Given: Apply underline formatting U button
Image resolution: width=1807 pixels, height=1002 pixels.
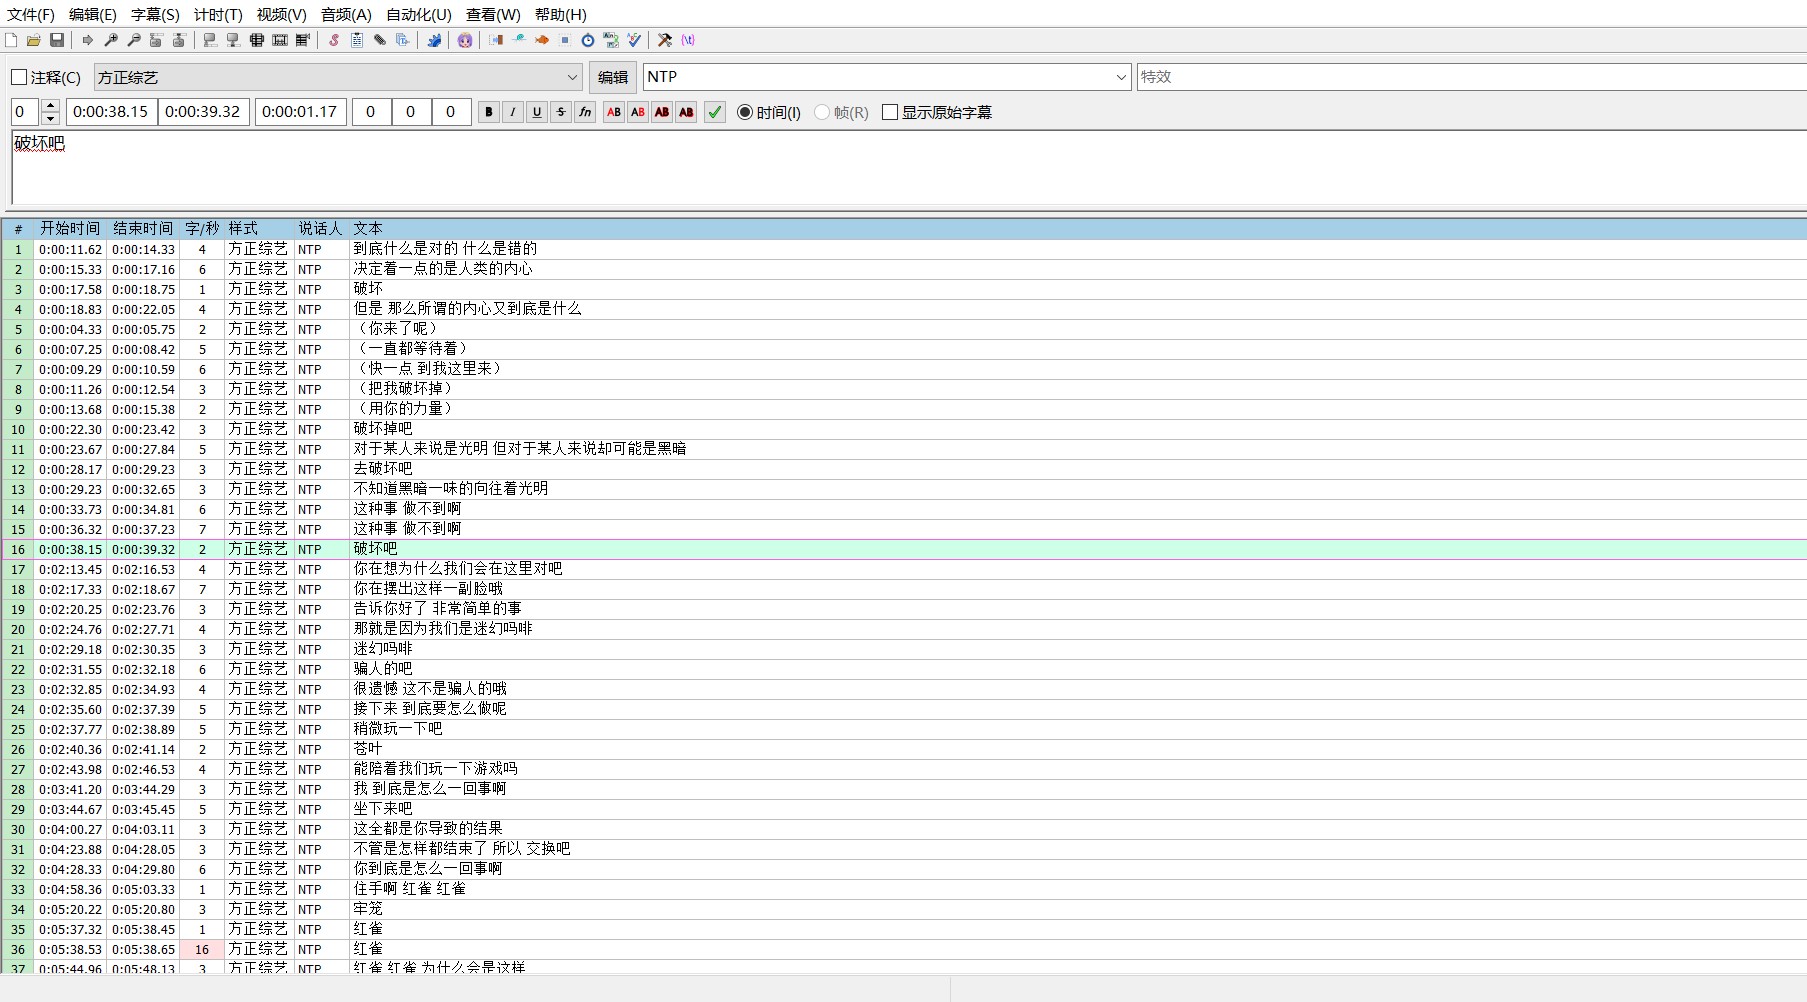Looking at the screenshot, I should [537, 112].
